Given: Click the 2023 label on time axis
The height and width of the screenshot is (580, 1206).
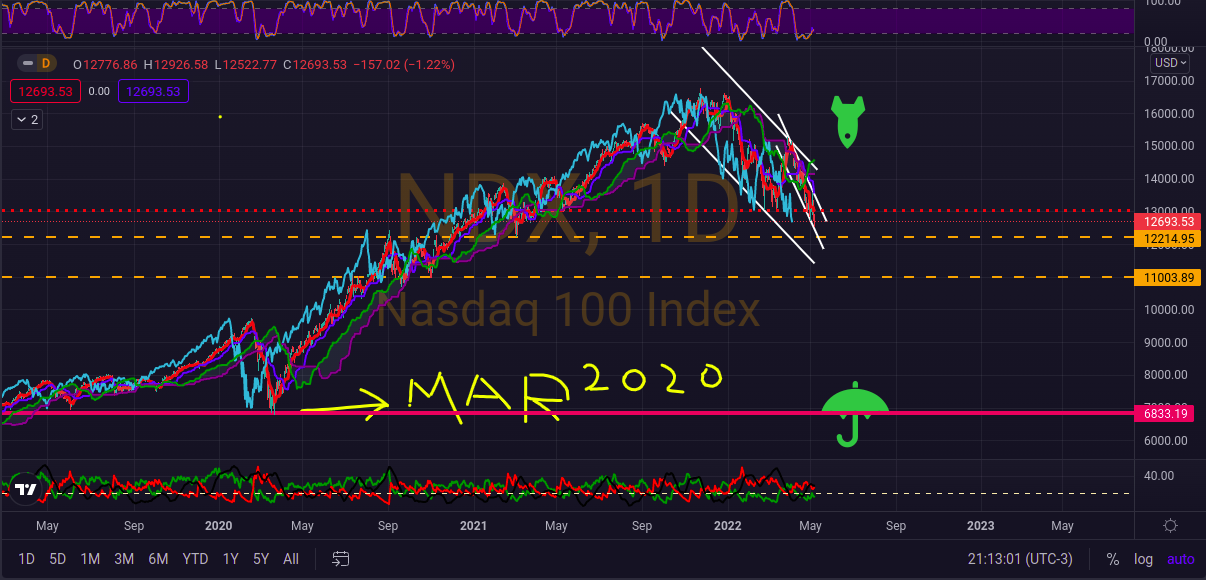Looking at the screenshot, I should 980,525.
